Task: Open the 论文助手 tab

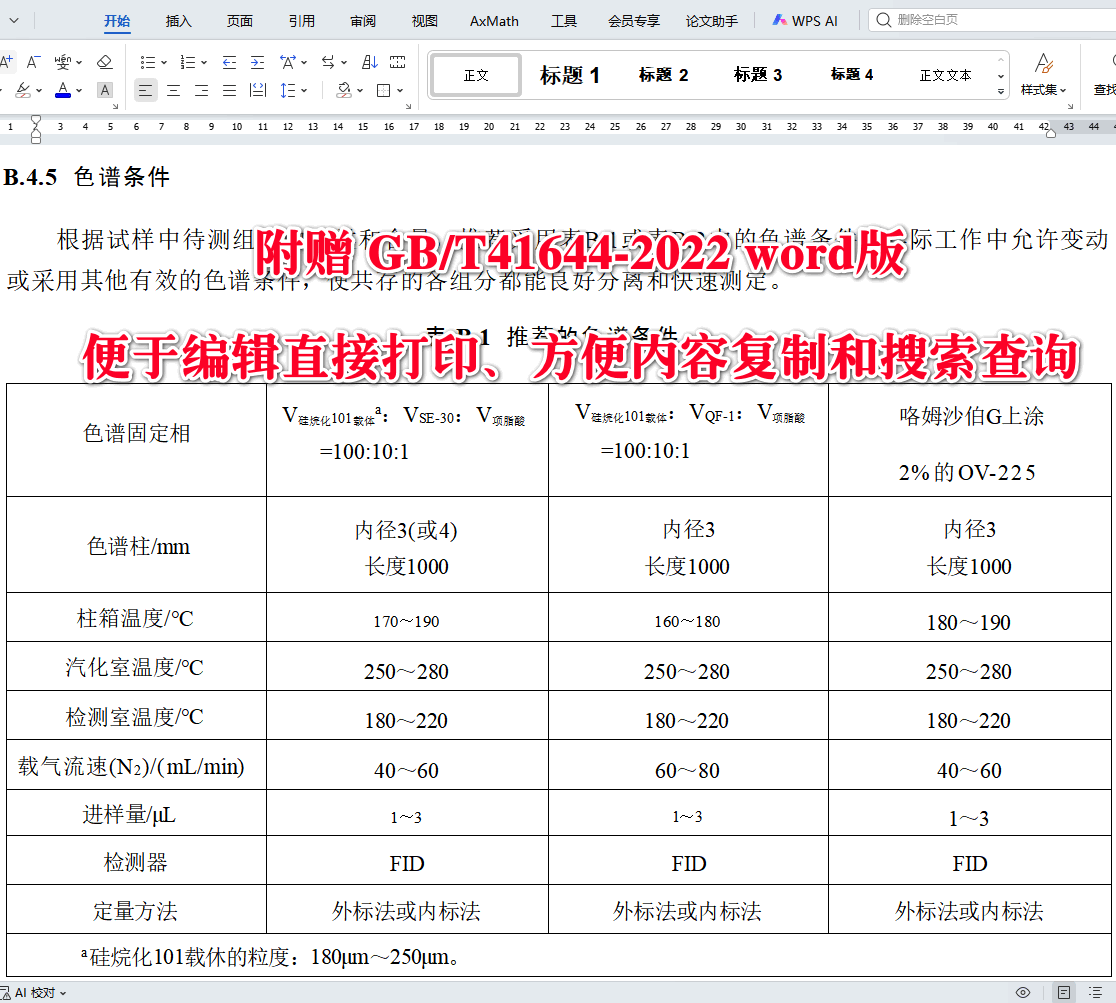Action: point(712,21)
